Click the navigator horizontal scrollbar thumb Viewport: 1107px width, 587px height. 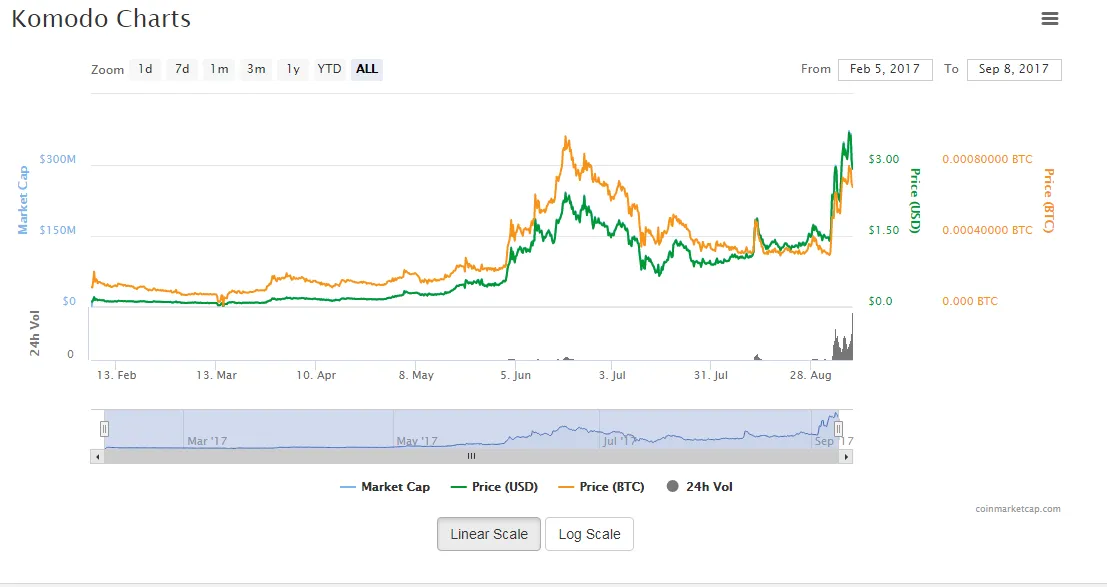click(x=472, y=457)
